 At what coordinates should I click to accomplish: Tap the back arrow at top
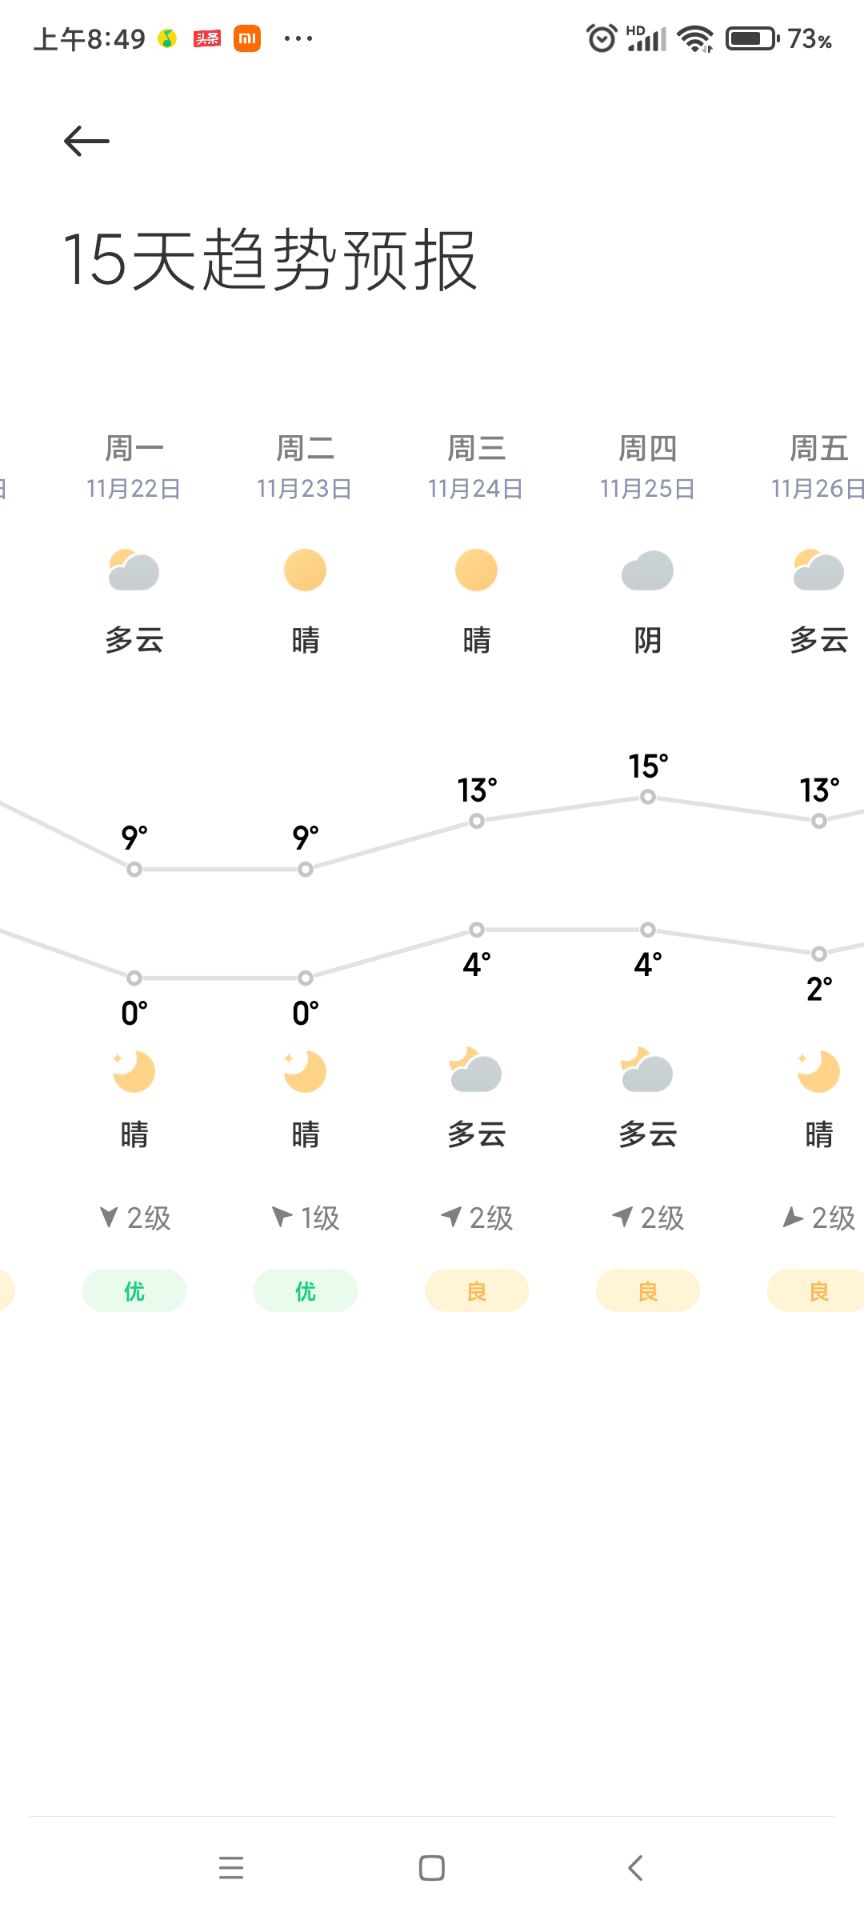tap(87, 141)
